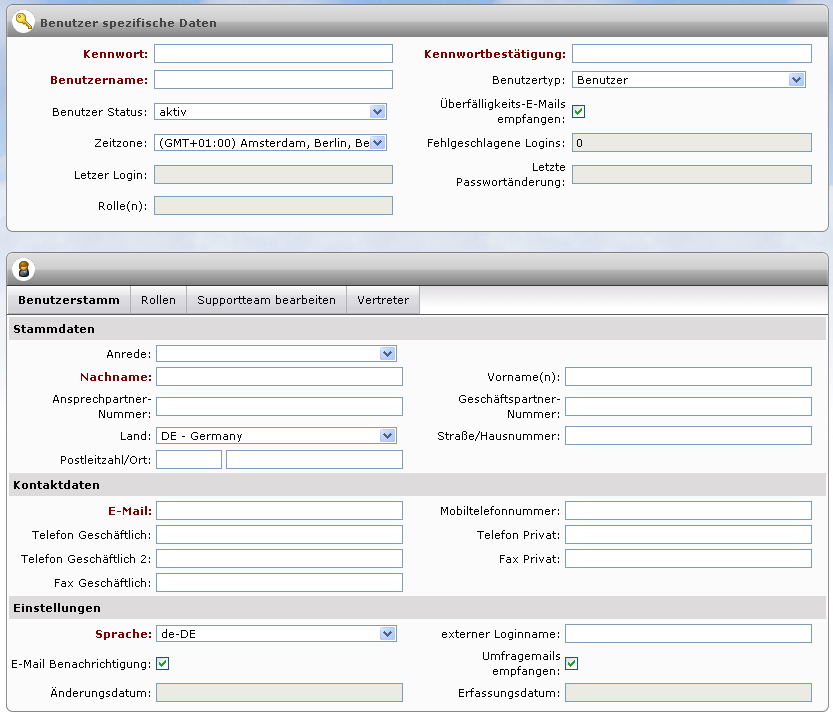Focus the E-Mail input field
The width and height of the screenshot is (833, 716).
[x=279, y=510]
